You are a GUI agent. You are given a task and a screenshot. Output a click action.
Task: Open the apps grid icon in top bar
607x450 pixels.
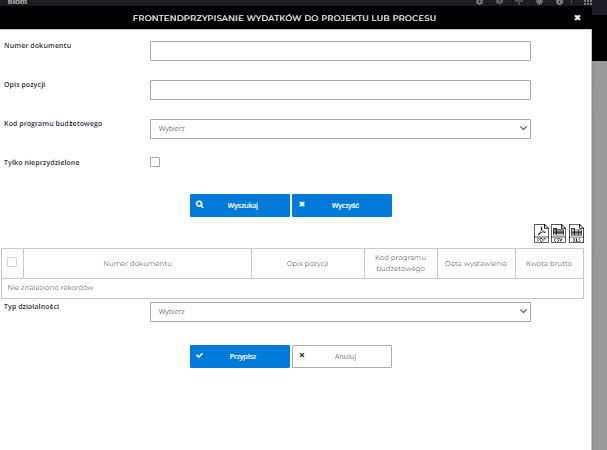(589, 3)
